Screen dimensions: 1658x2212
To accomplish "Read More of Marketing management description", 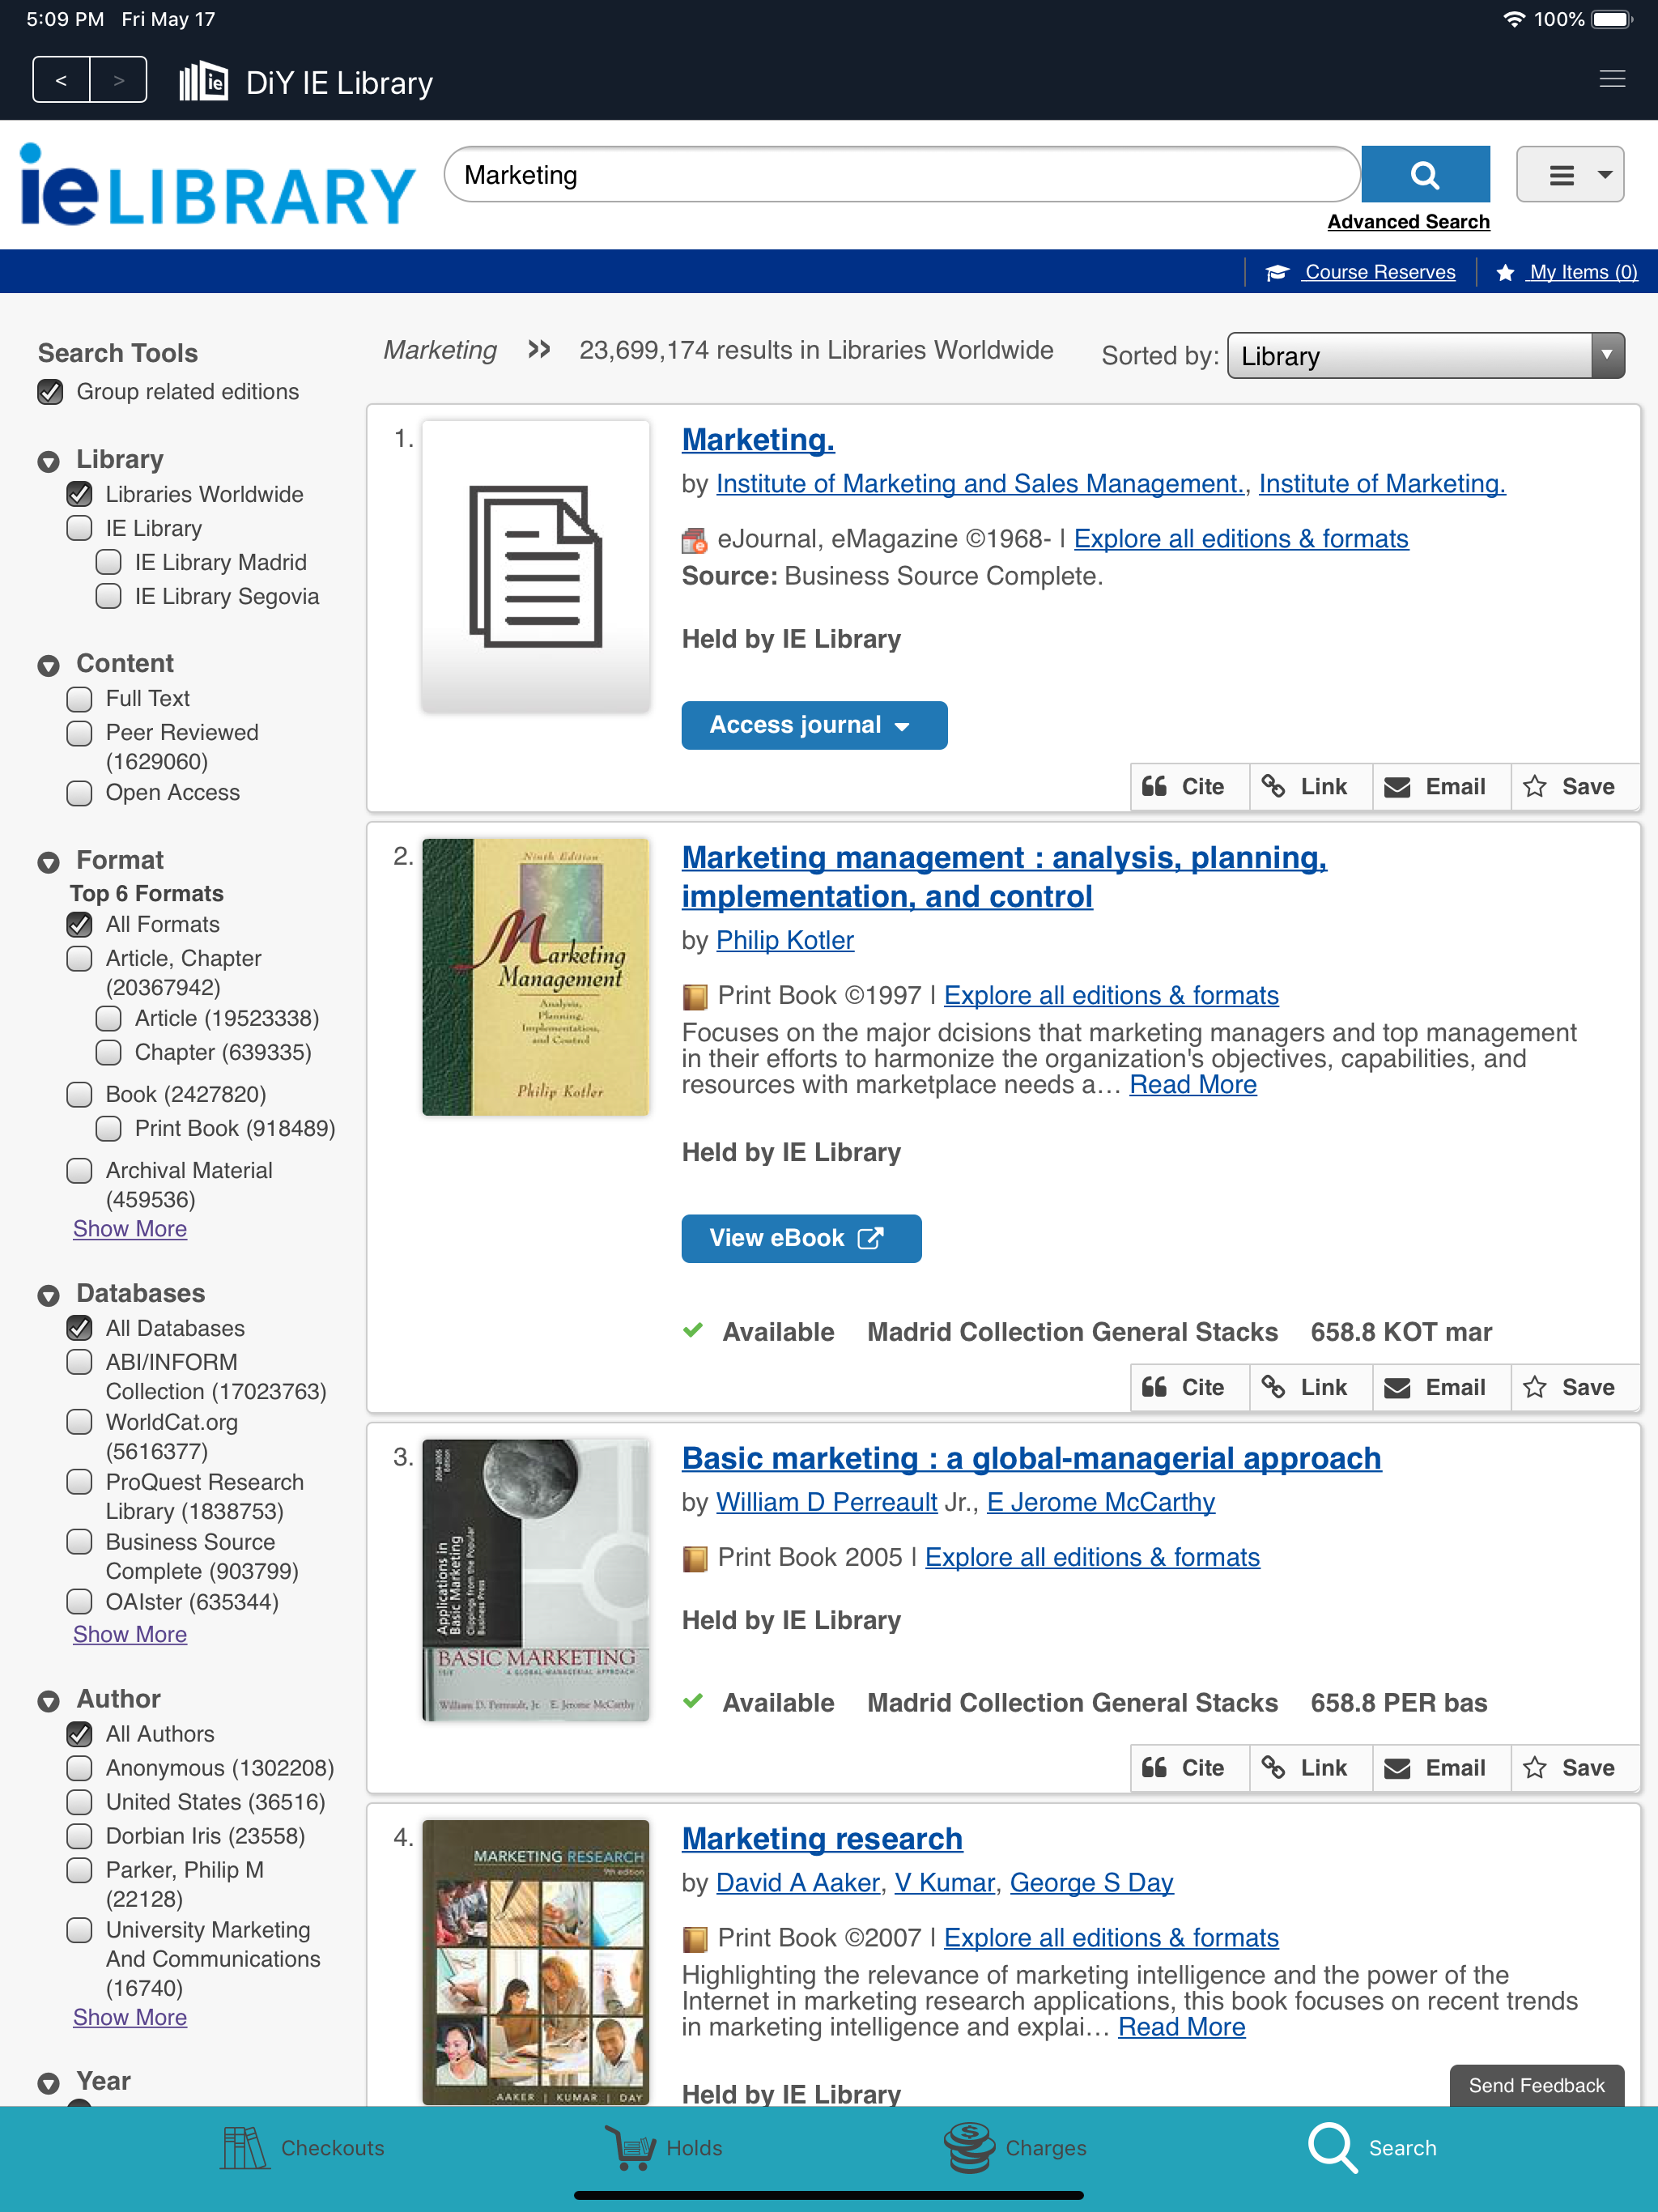I will pos(1193,1085).
